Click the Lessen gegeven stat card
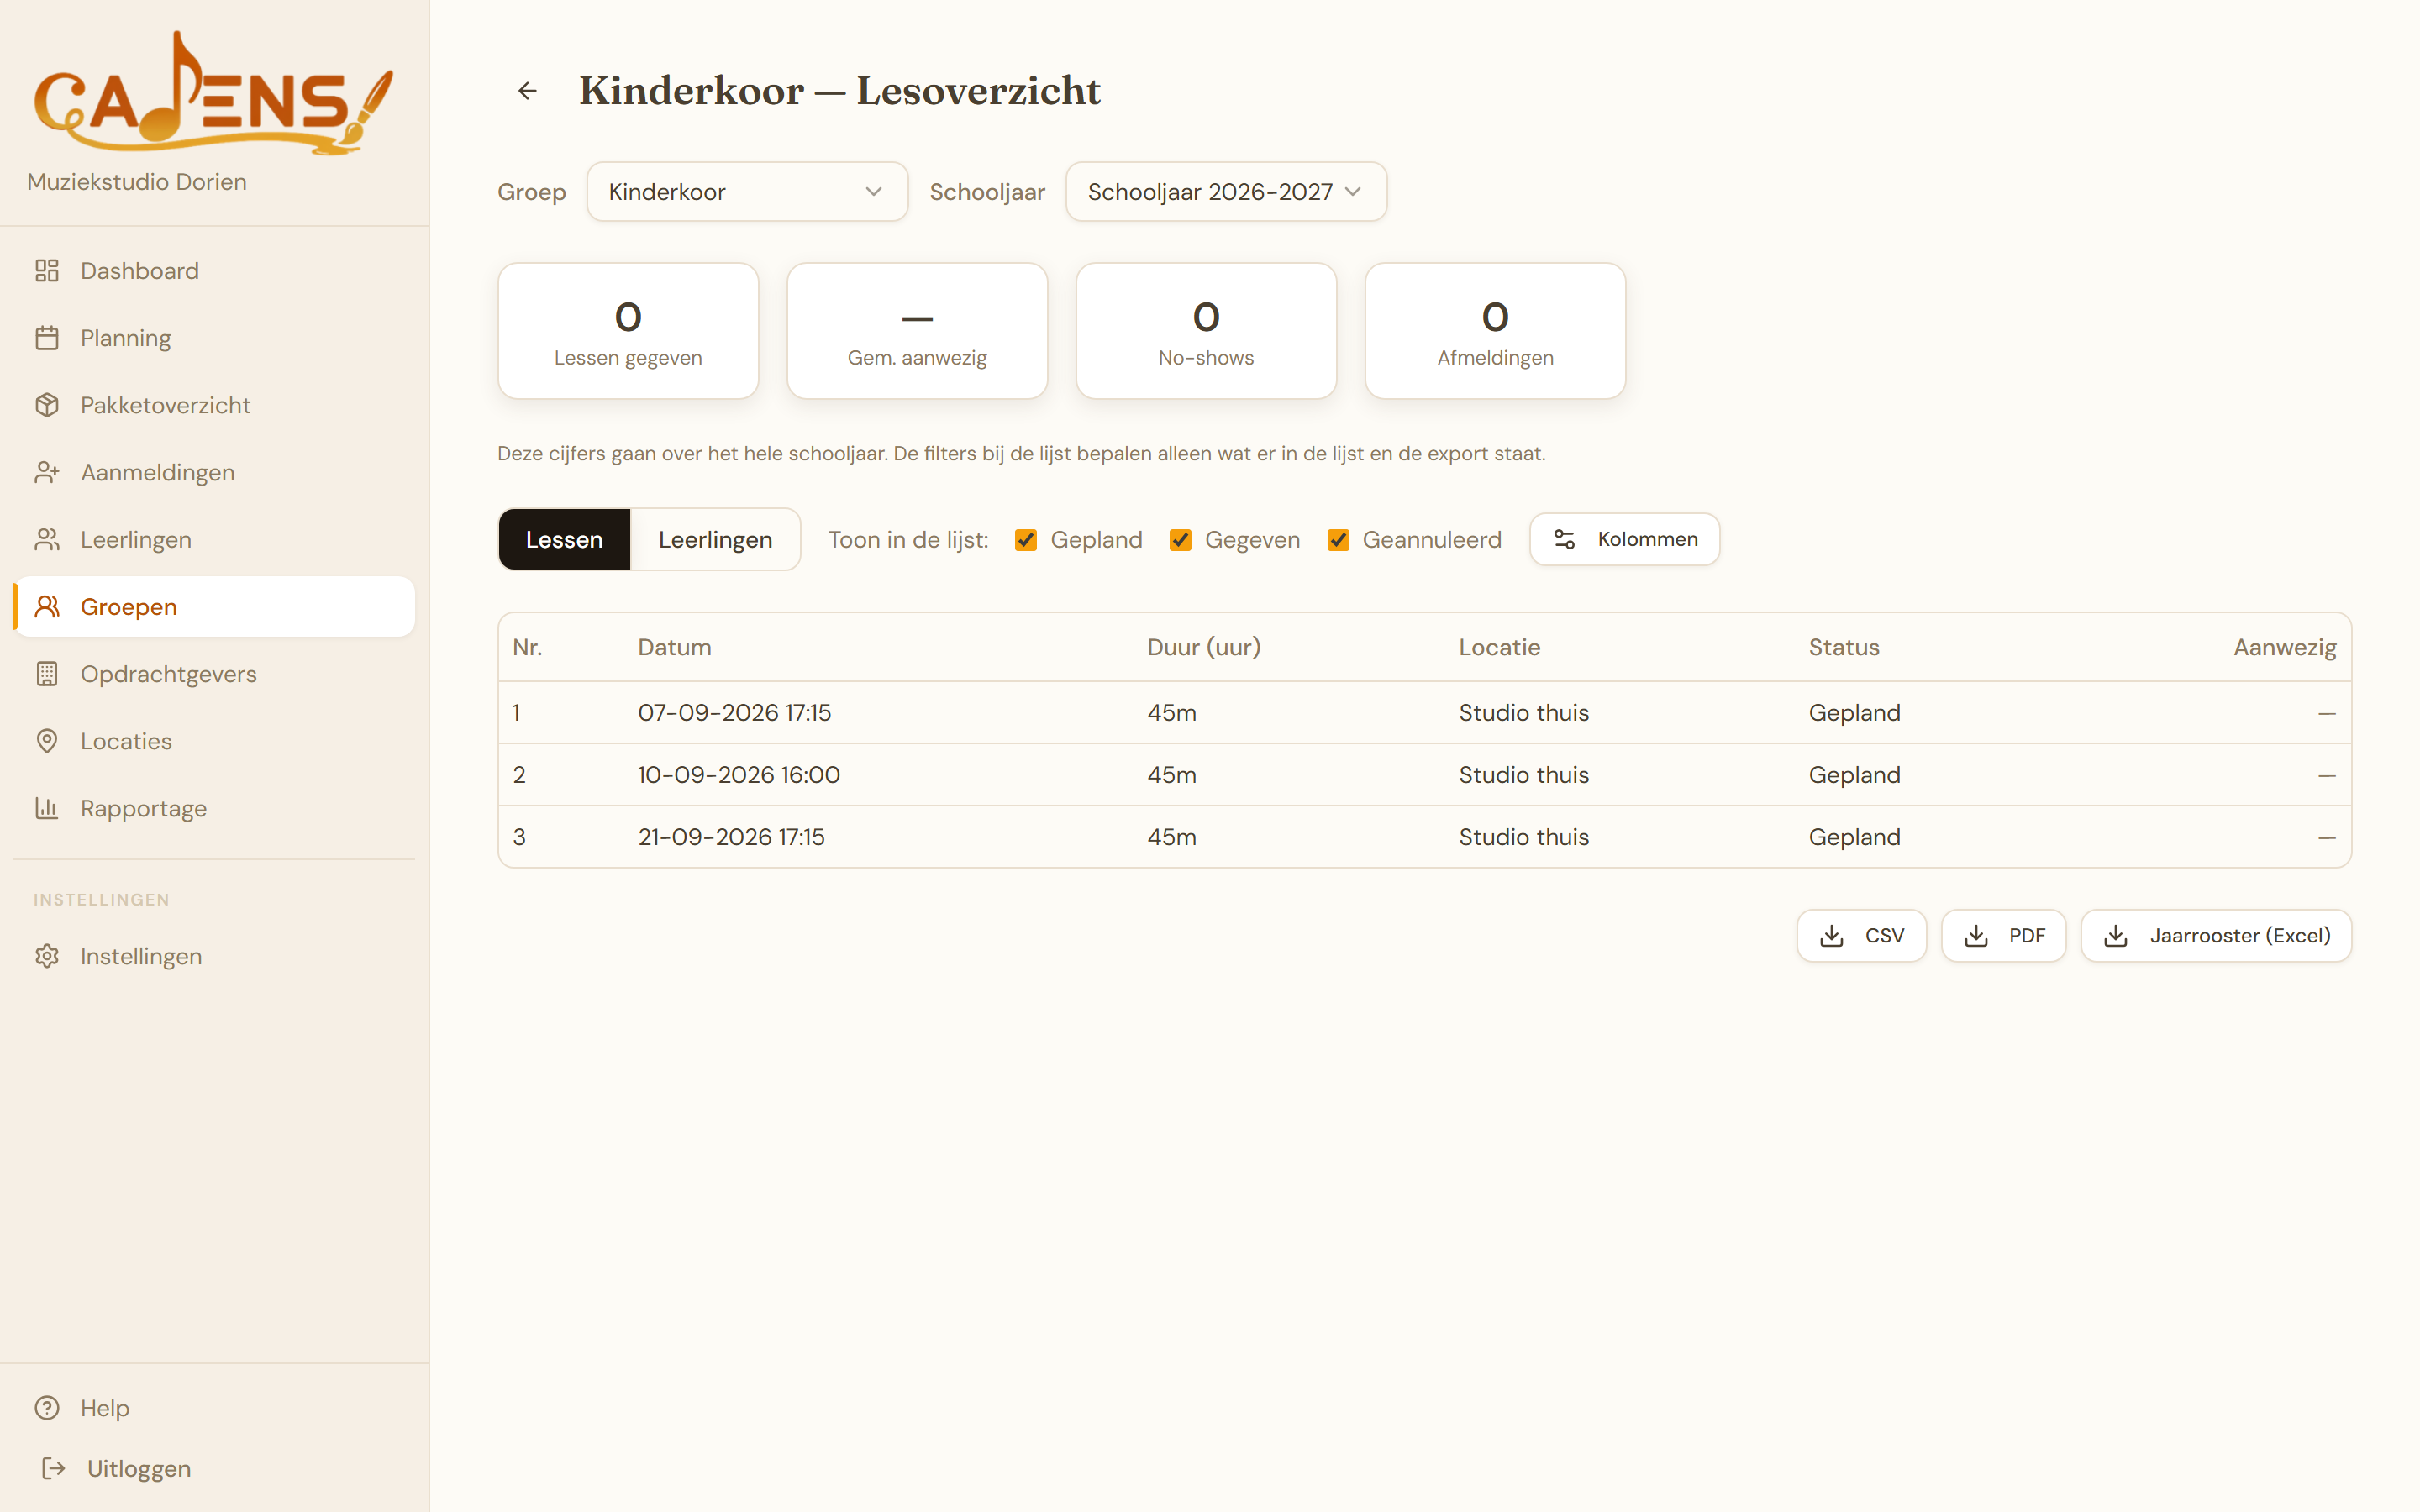This screenshot has height=1512, width=2420. (628, 331)
